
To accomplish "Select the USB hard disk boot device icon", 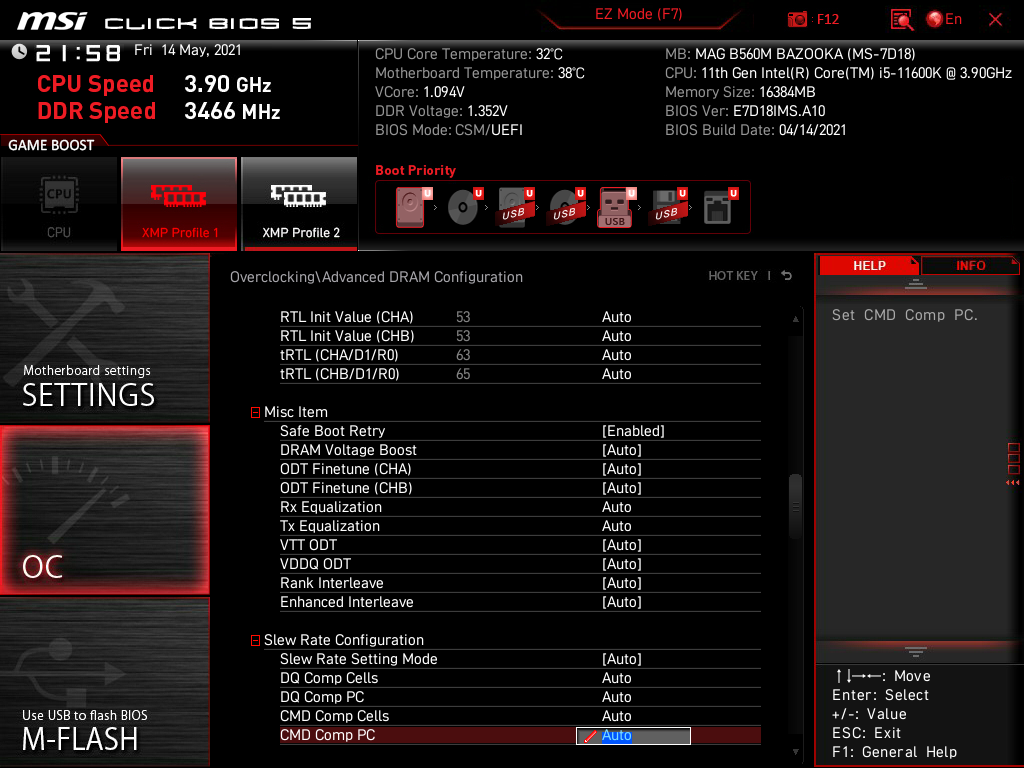I will tap(515, 207).
